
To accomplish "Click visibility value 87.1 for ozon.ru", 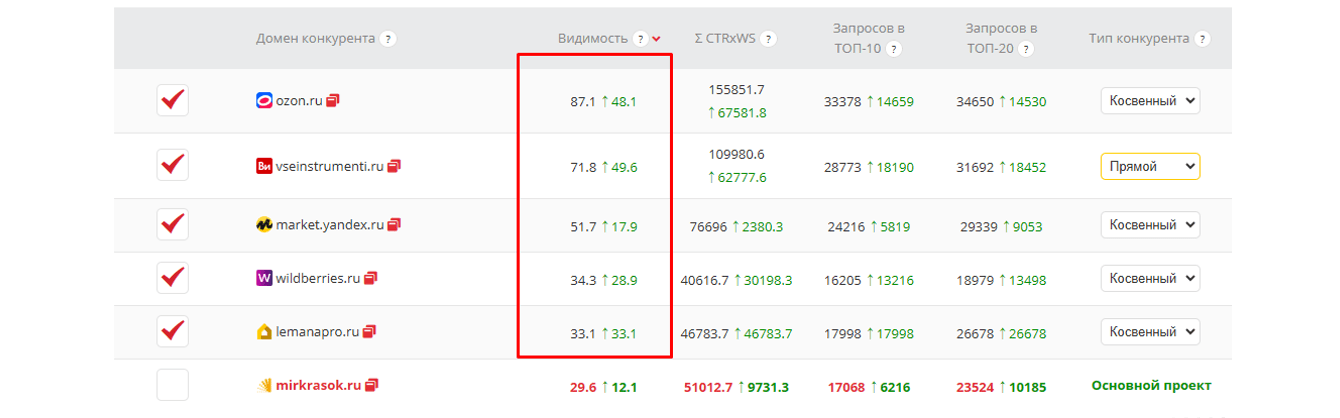I will [583, 102].
